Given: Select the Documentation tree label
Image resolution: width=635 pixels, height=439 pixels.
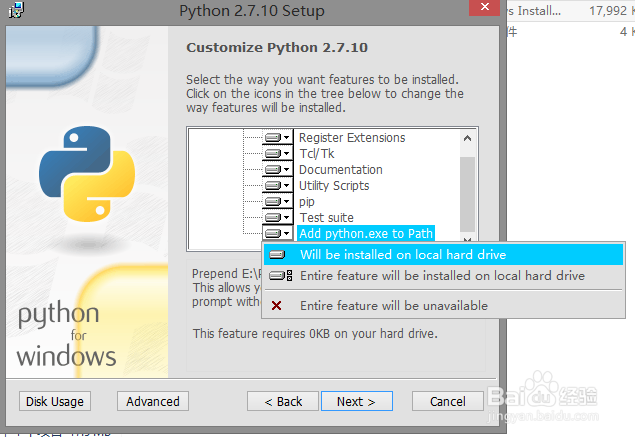Looking at the screenshot, I should click(x=341, y=170).
